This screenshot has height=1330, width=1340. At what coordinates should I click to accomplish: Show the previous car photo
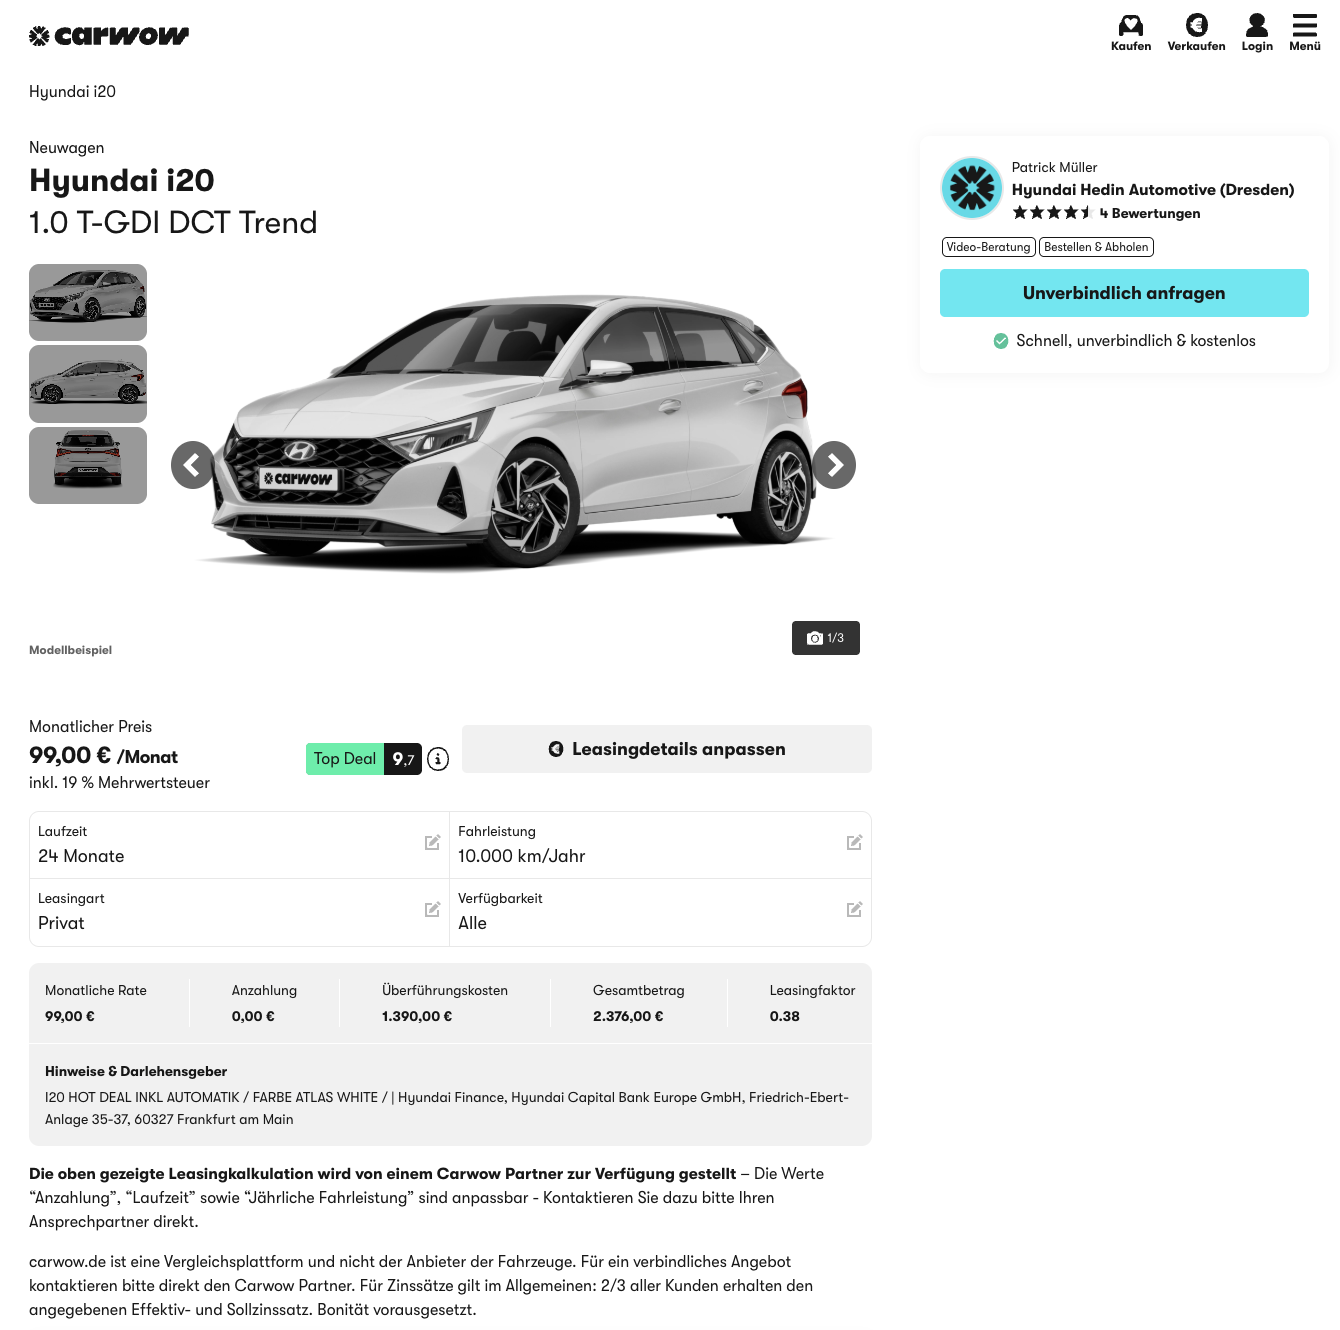point(193,465)
